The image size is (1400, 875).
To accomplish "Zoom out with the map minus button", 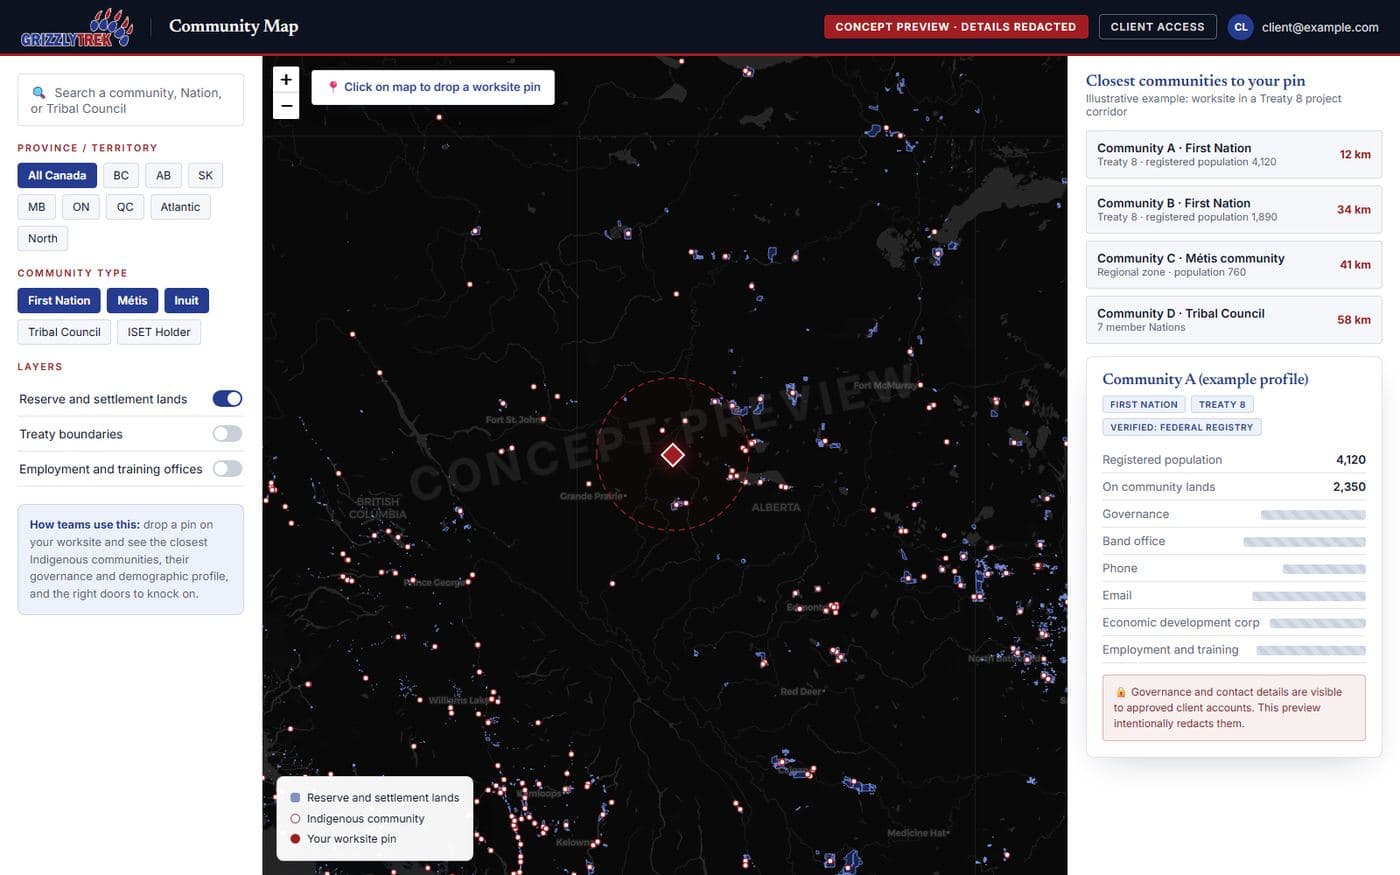I will [286, 106].
